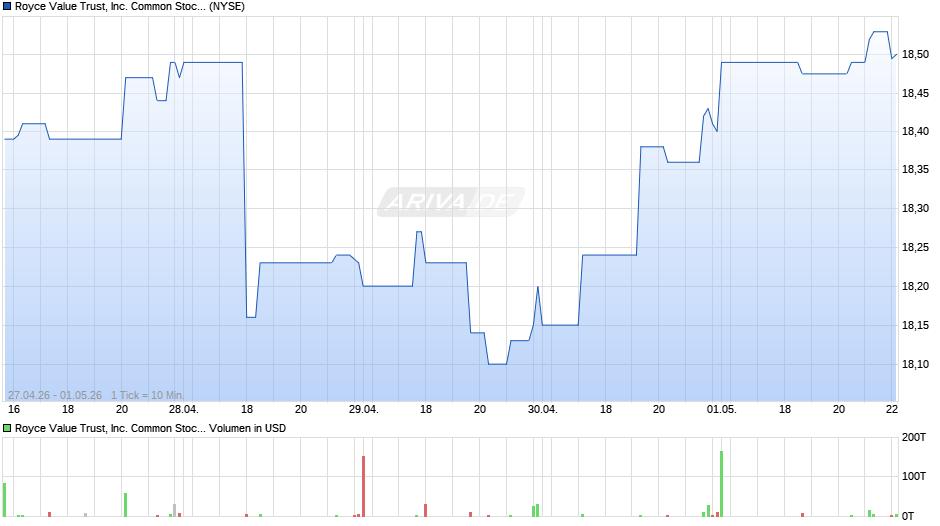The image size is (940, 526).
Task: Click the 28.04. date label on time axis
Action: click(x=183, y=409)
